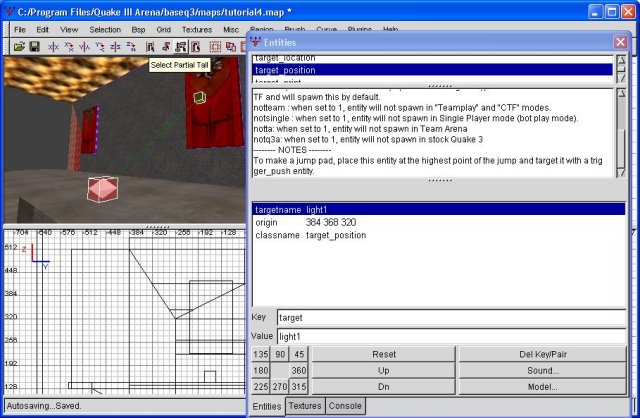Open the View menu

pos(69,30)
